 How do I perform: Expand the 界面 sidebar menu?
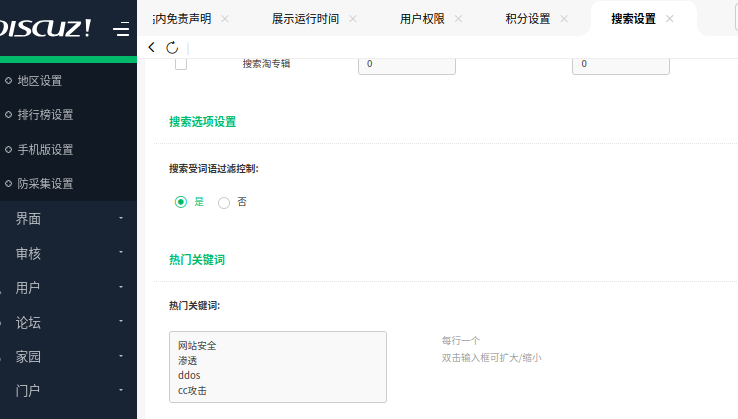[68, 219]
